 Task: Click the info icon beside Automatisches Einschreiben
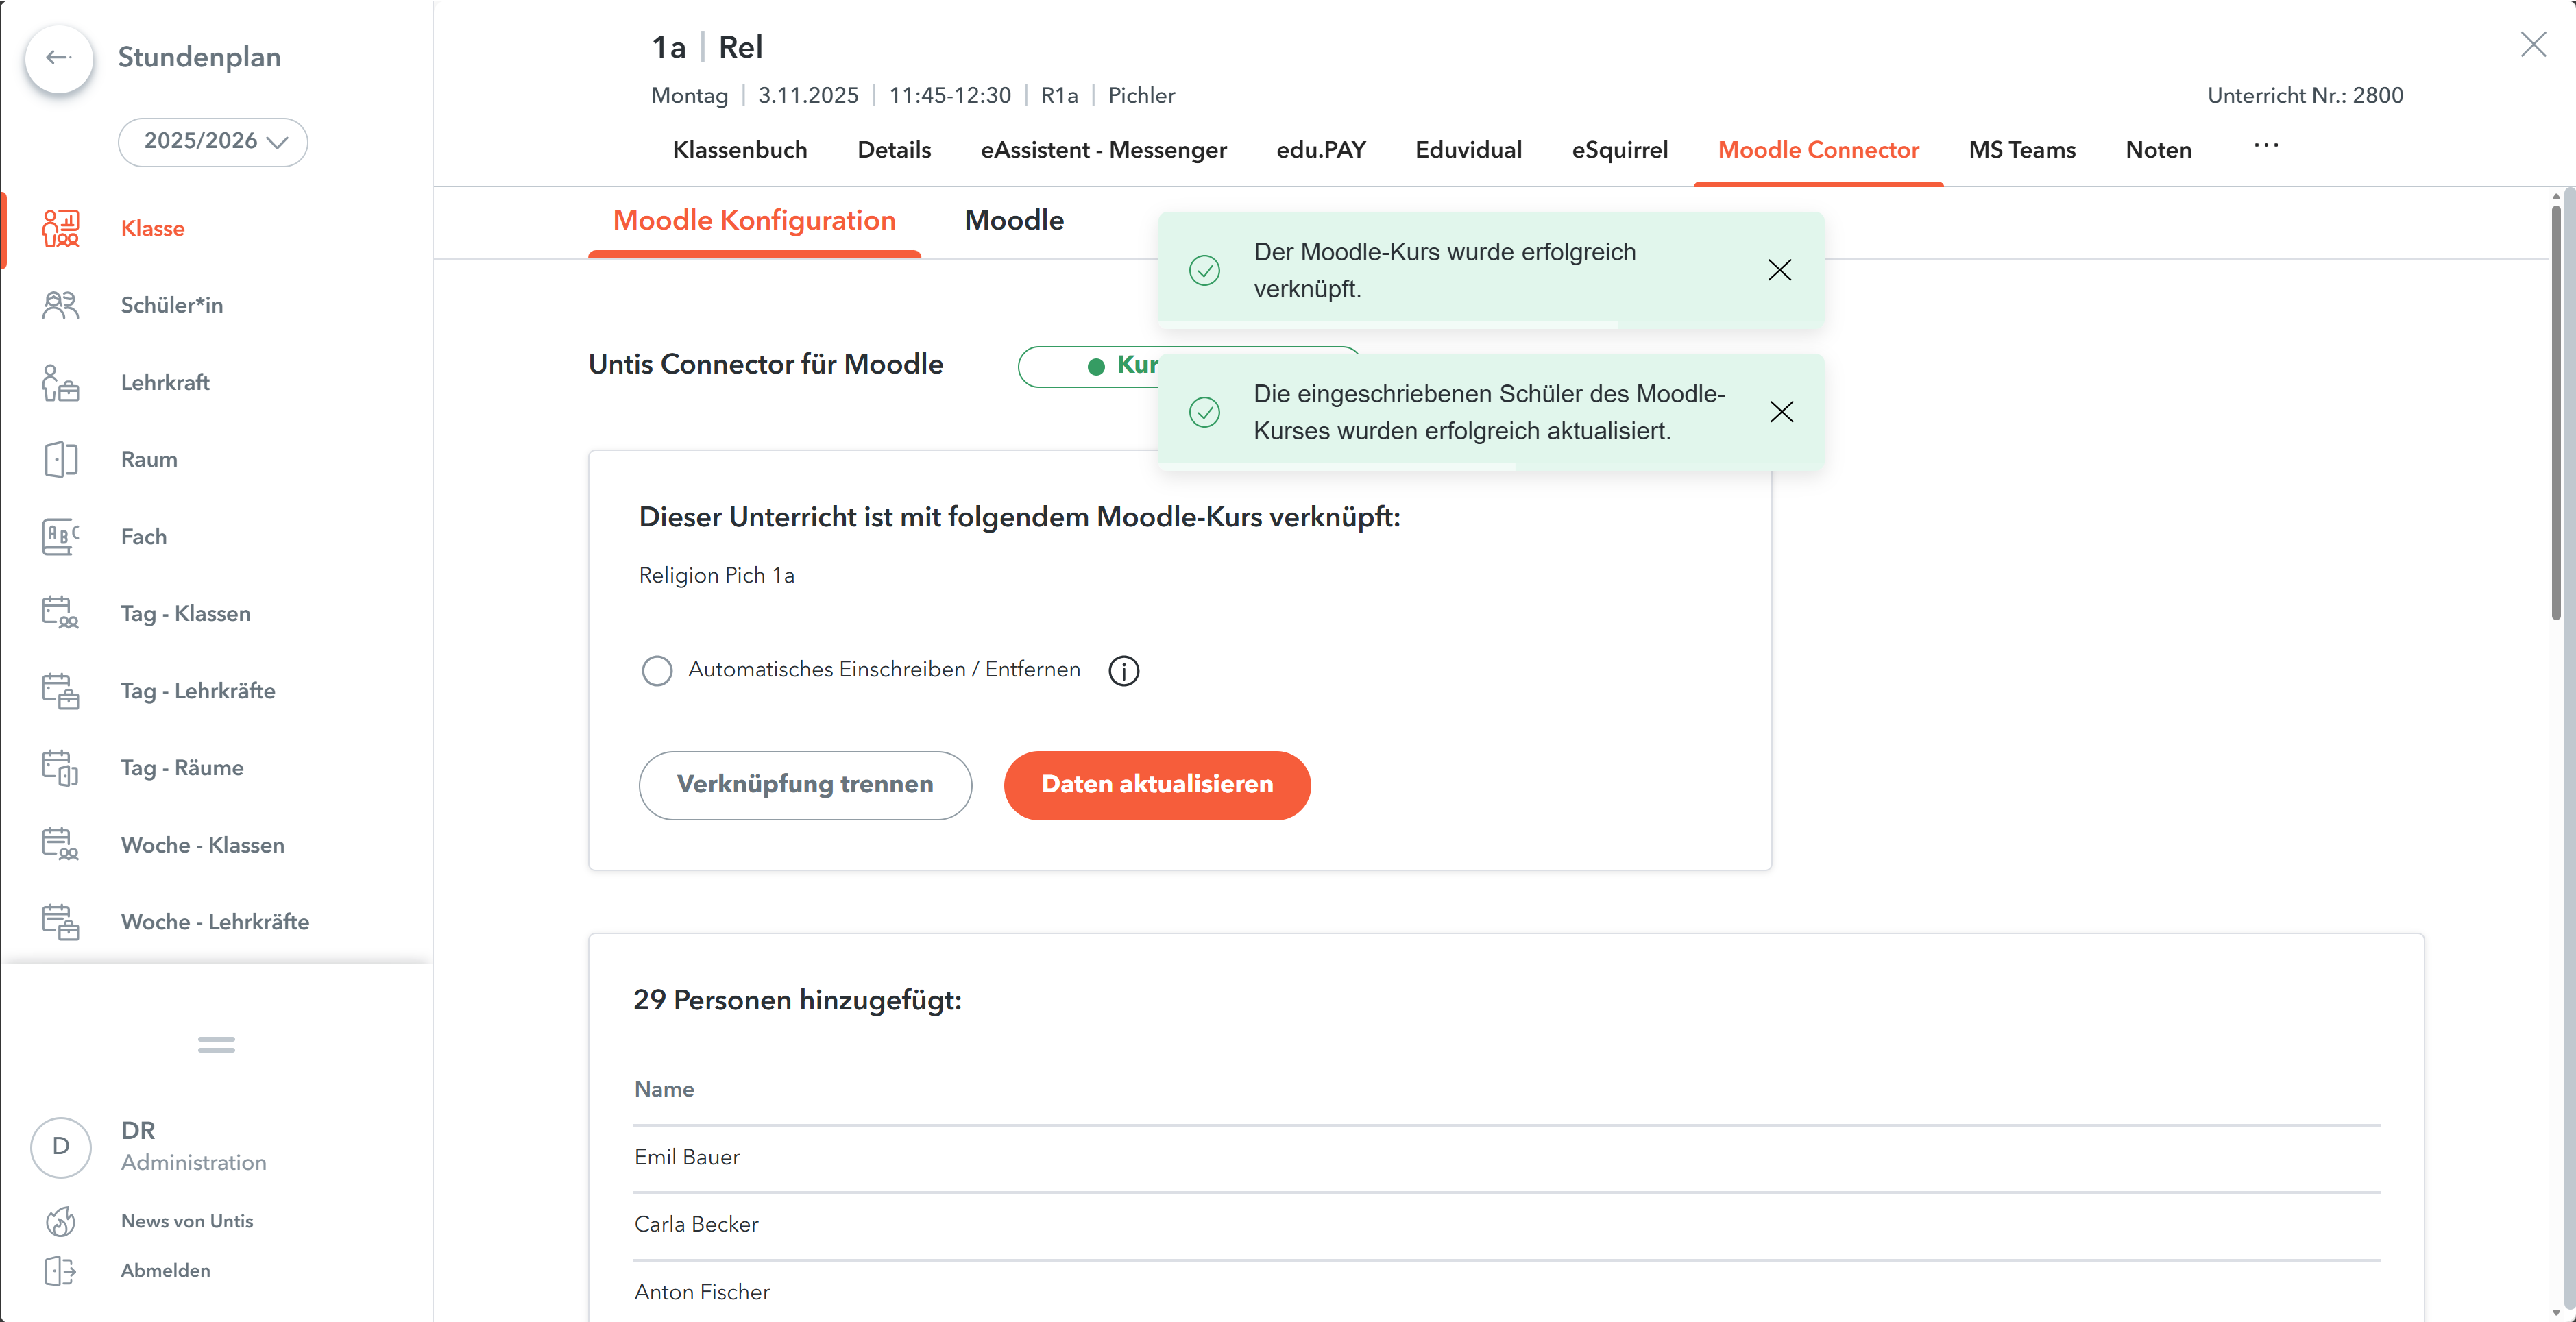[x=1123, y=670]
